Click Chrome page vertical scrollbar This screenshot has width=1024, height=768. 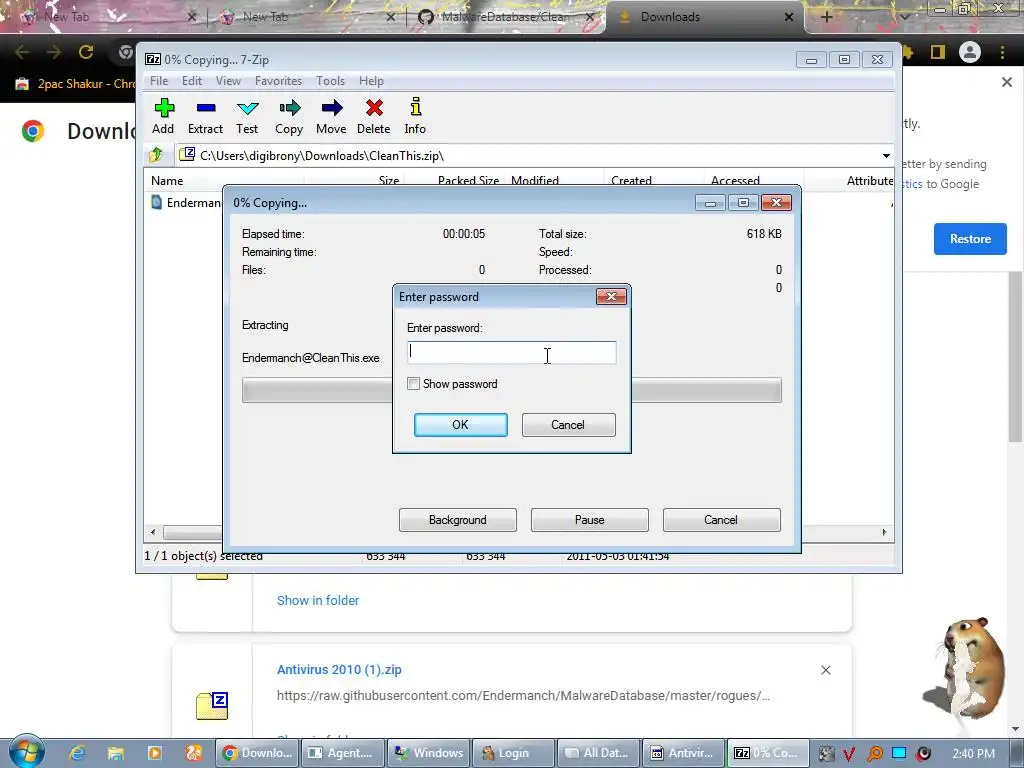(1015, 356)
